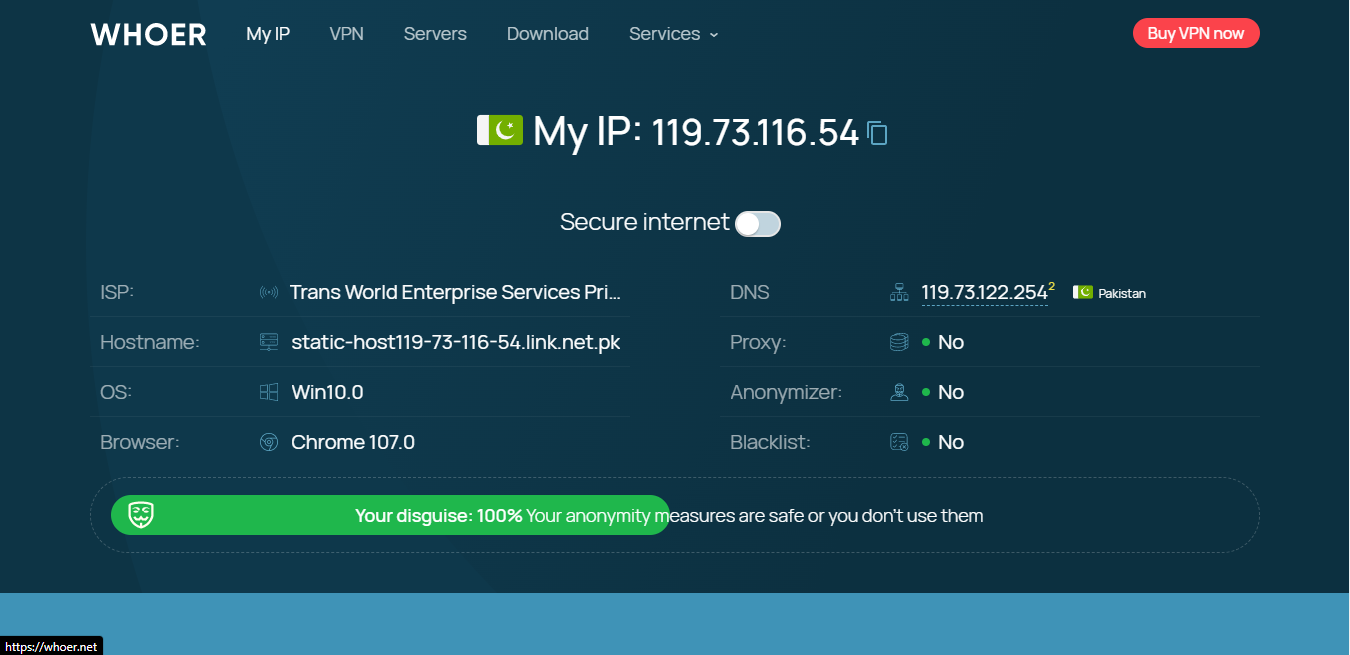Click the DNS label
The image size is (1350, 655).
pos(750,292)
